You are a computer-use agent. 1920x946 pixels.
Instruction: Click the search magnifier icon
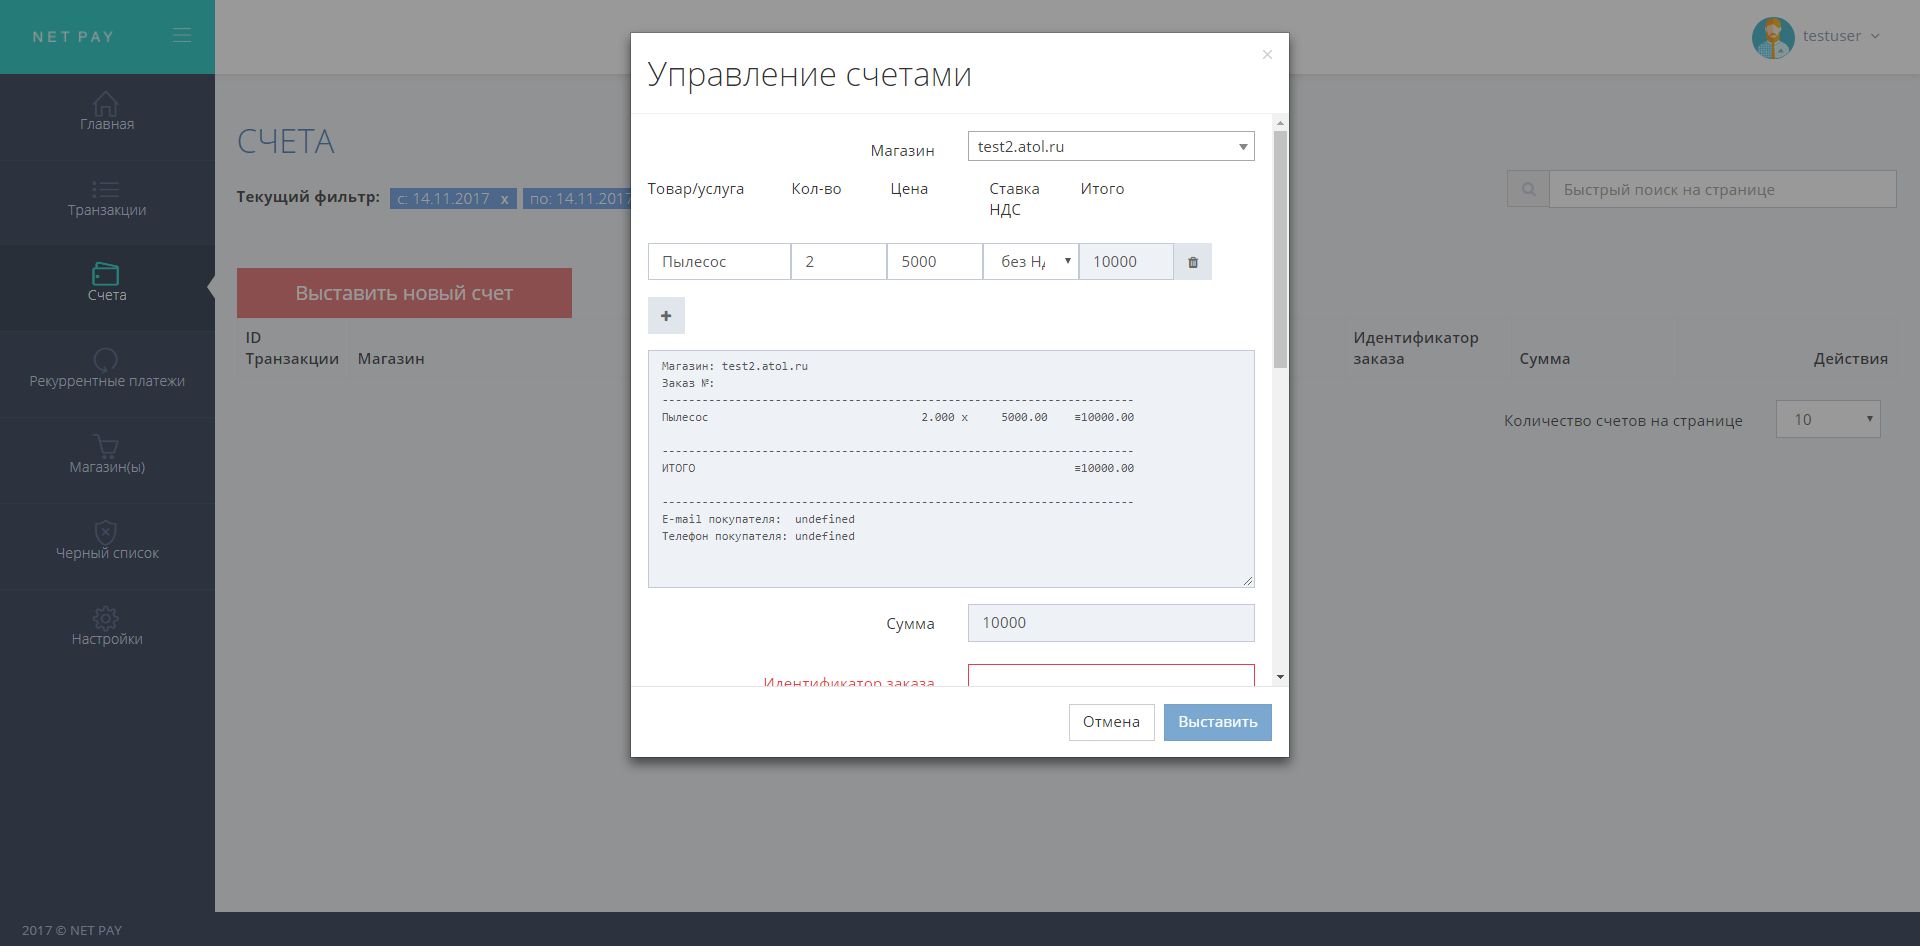tap(1528, 189)
